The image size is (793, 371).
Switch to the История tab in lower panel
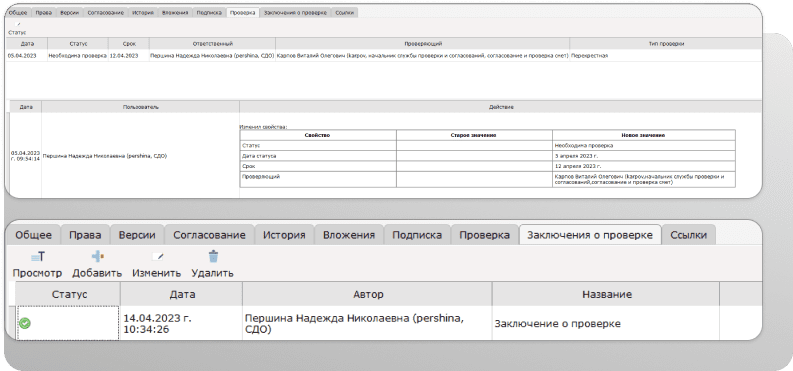[284, 235]
